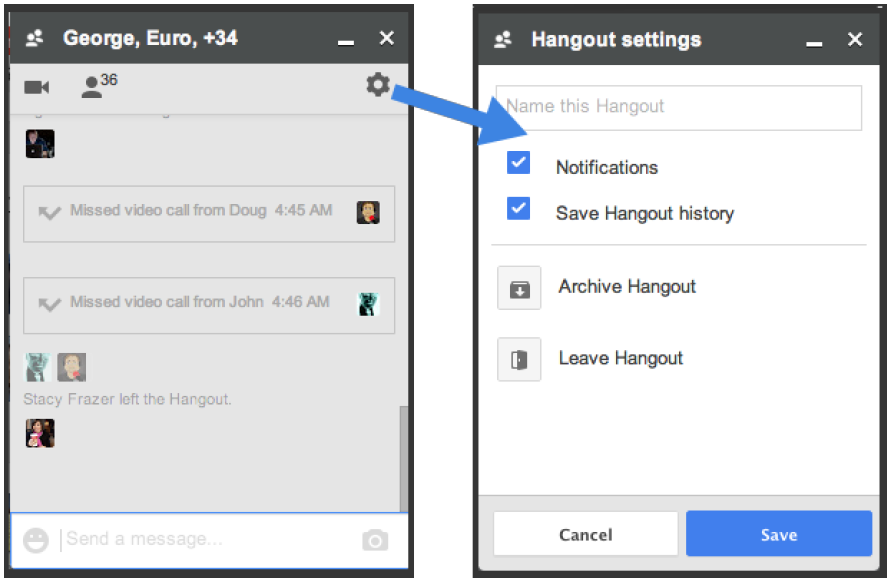Viewport: 890px width, 582px height.
Task: Click the 'Notifications' label text
Action: 607,168
